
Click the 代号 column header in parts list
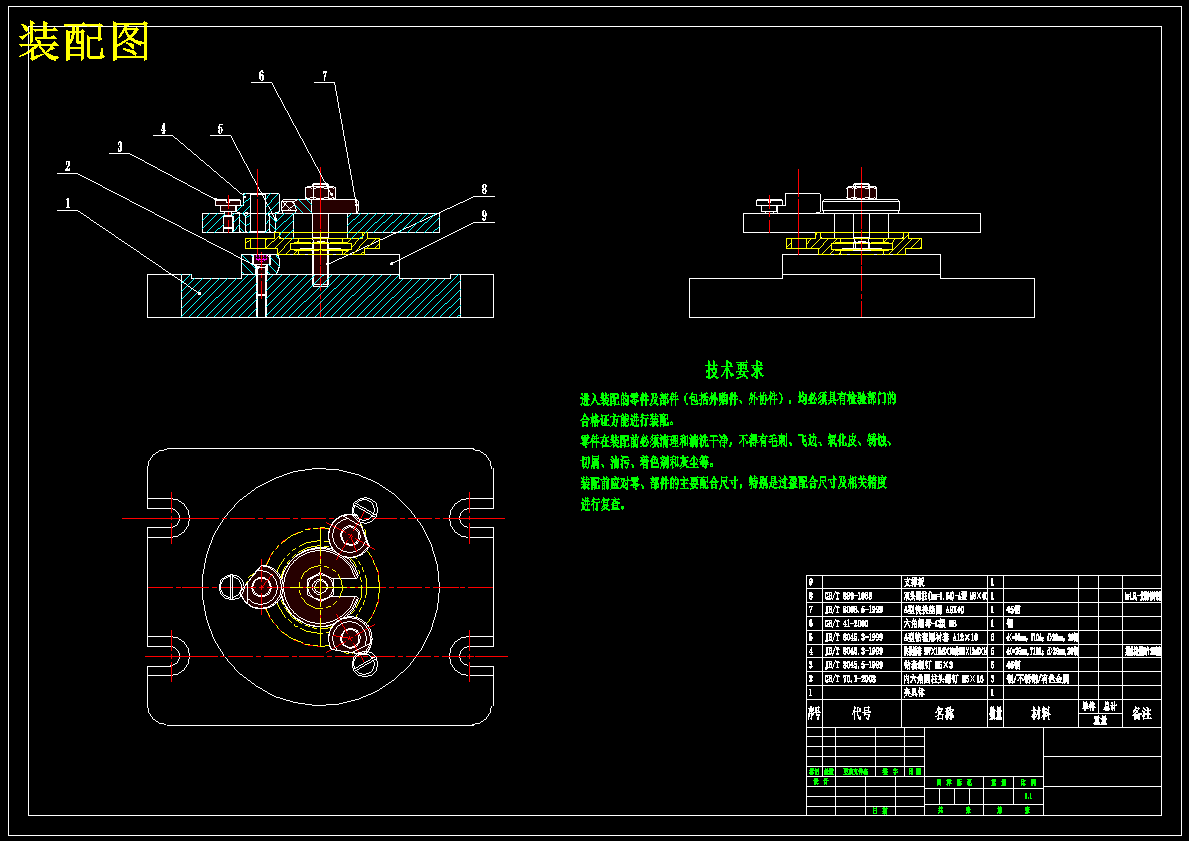point(861,713)
